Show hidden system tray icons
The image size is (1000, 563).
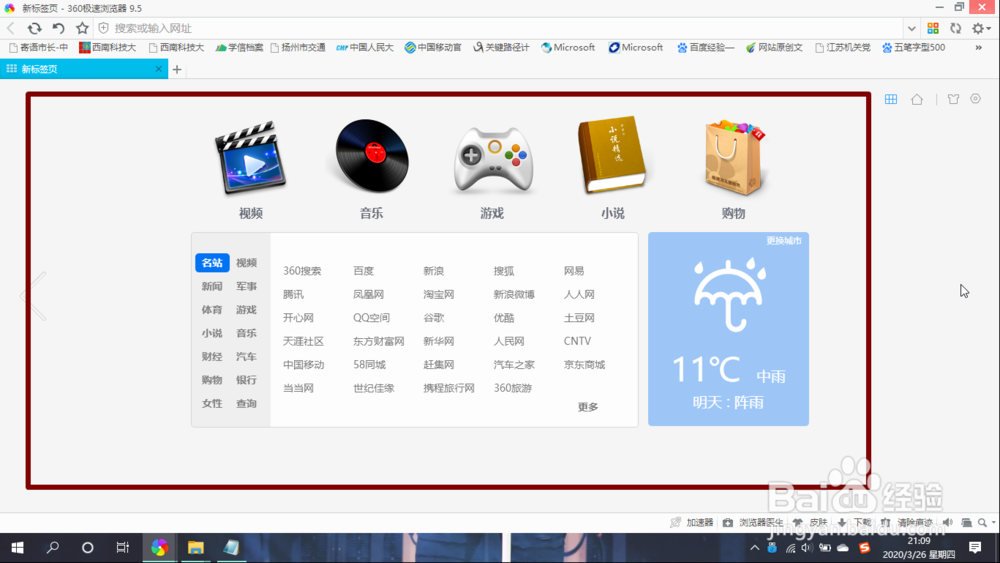click(x=754, y=548)
